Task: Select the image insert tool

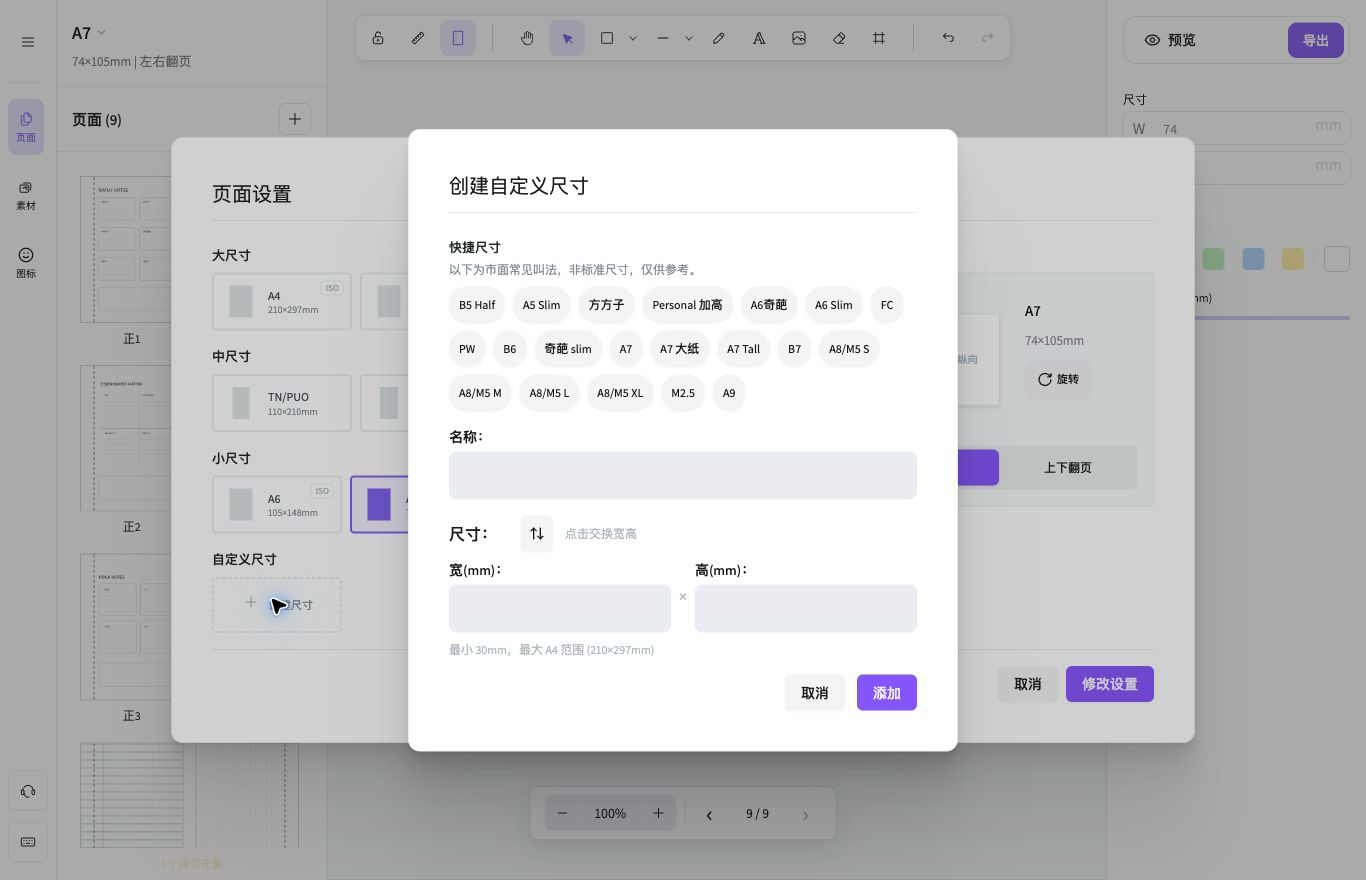Action: tap(799, 38)
